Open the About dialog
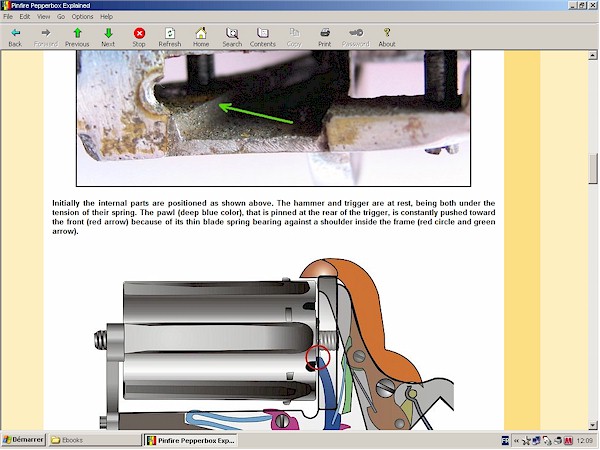600x450 pixels. [x=387, y=37]
